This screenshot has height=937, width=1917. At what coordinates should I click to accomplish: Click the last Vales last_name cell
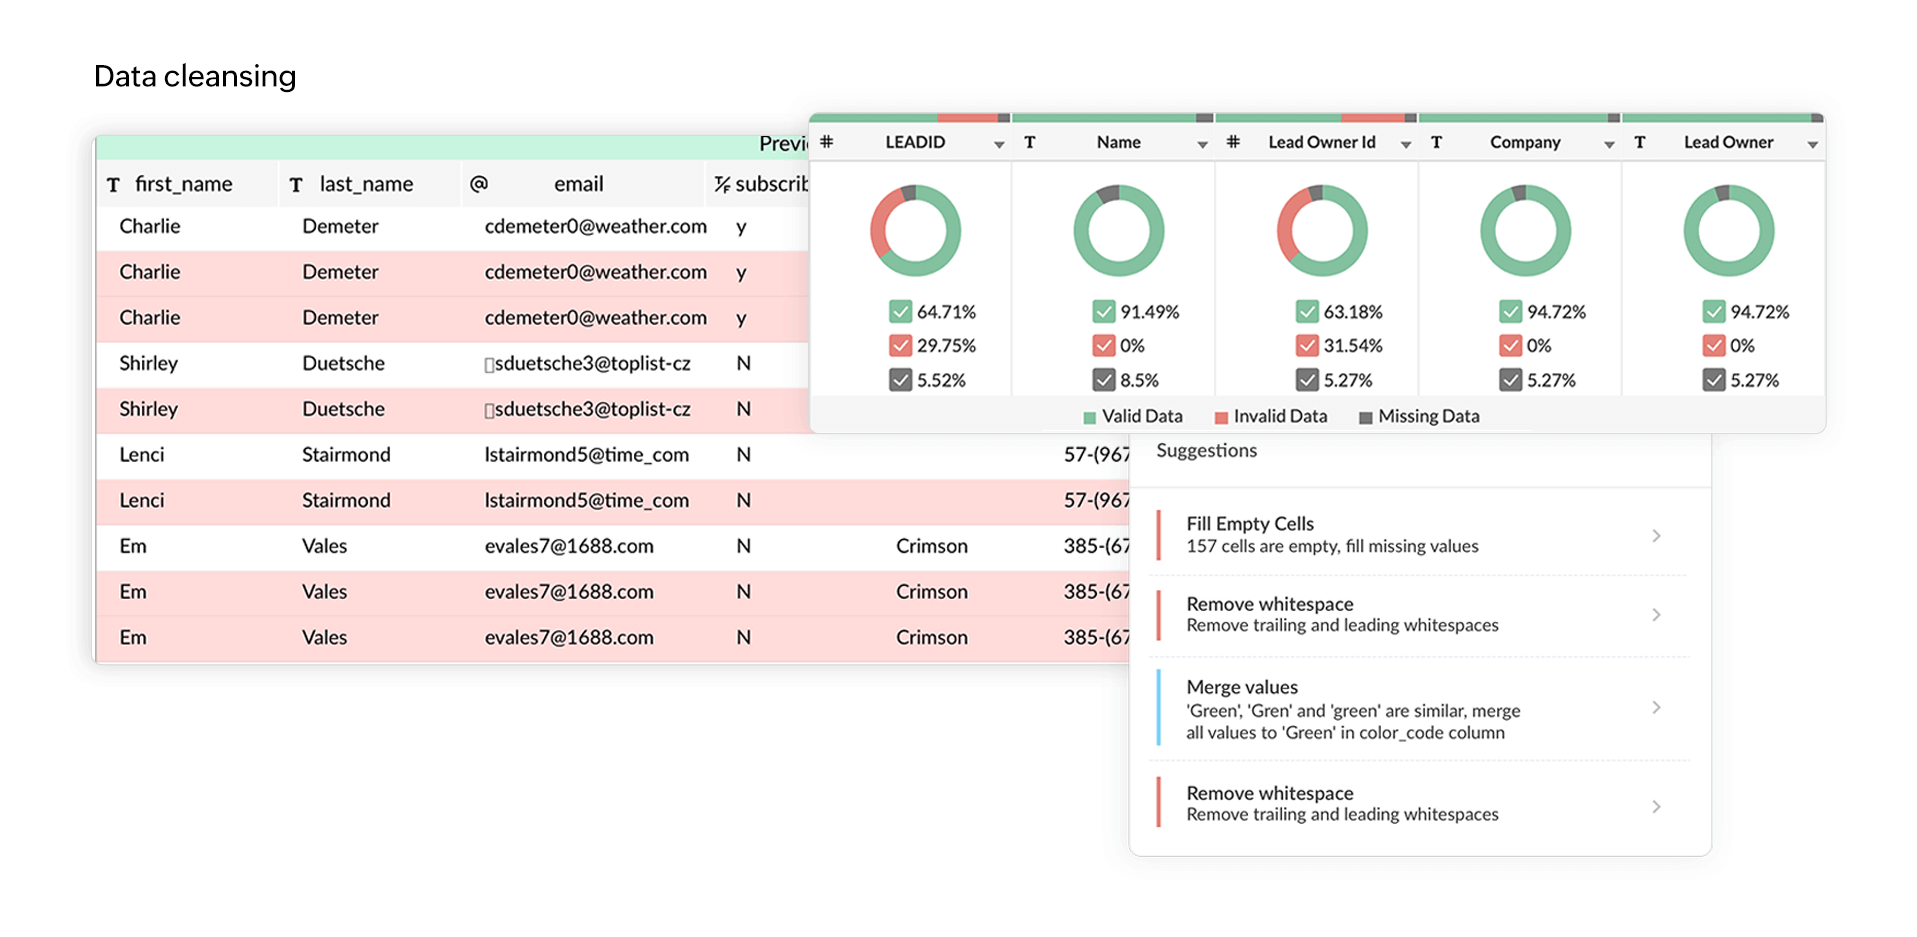[325, 637]
